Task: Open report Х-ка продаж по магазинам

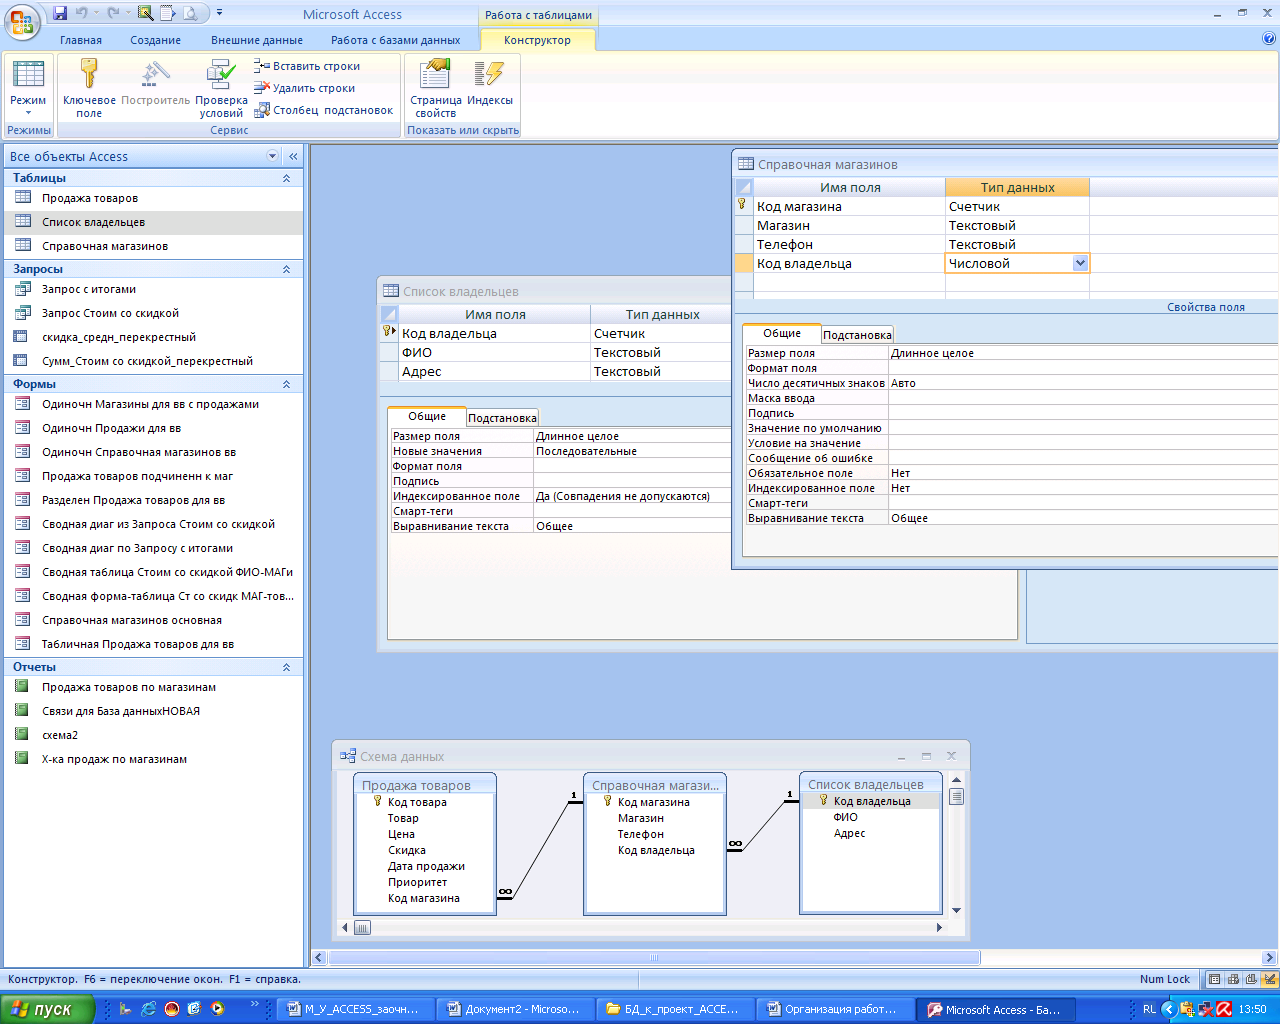Action: point(153,759)
